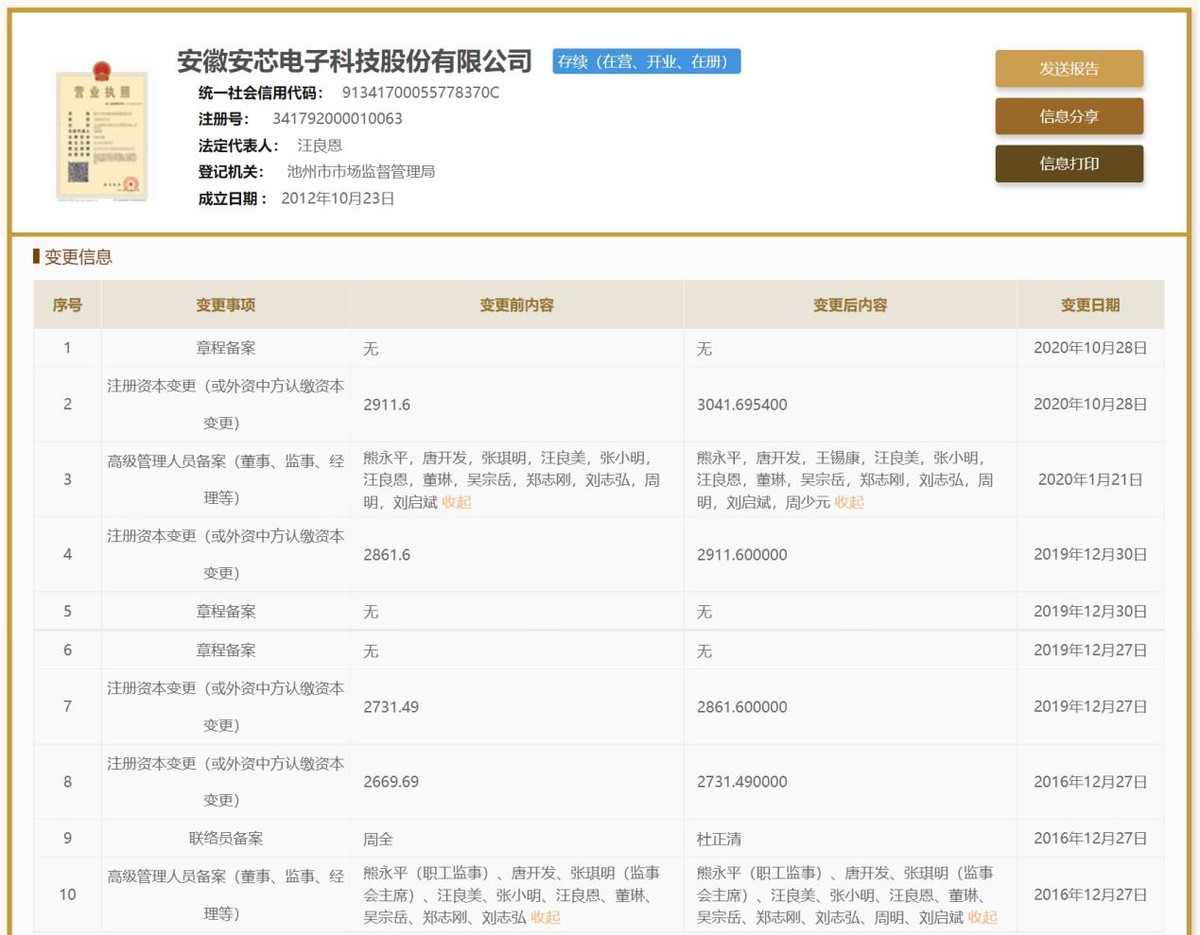Click date 2019年12月27日 in row 7
Image resolution: width=1200 pixels, height=935 pixels.
[1090, 707]
